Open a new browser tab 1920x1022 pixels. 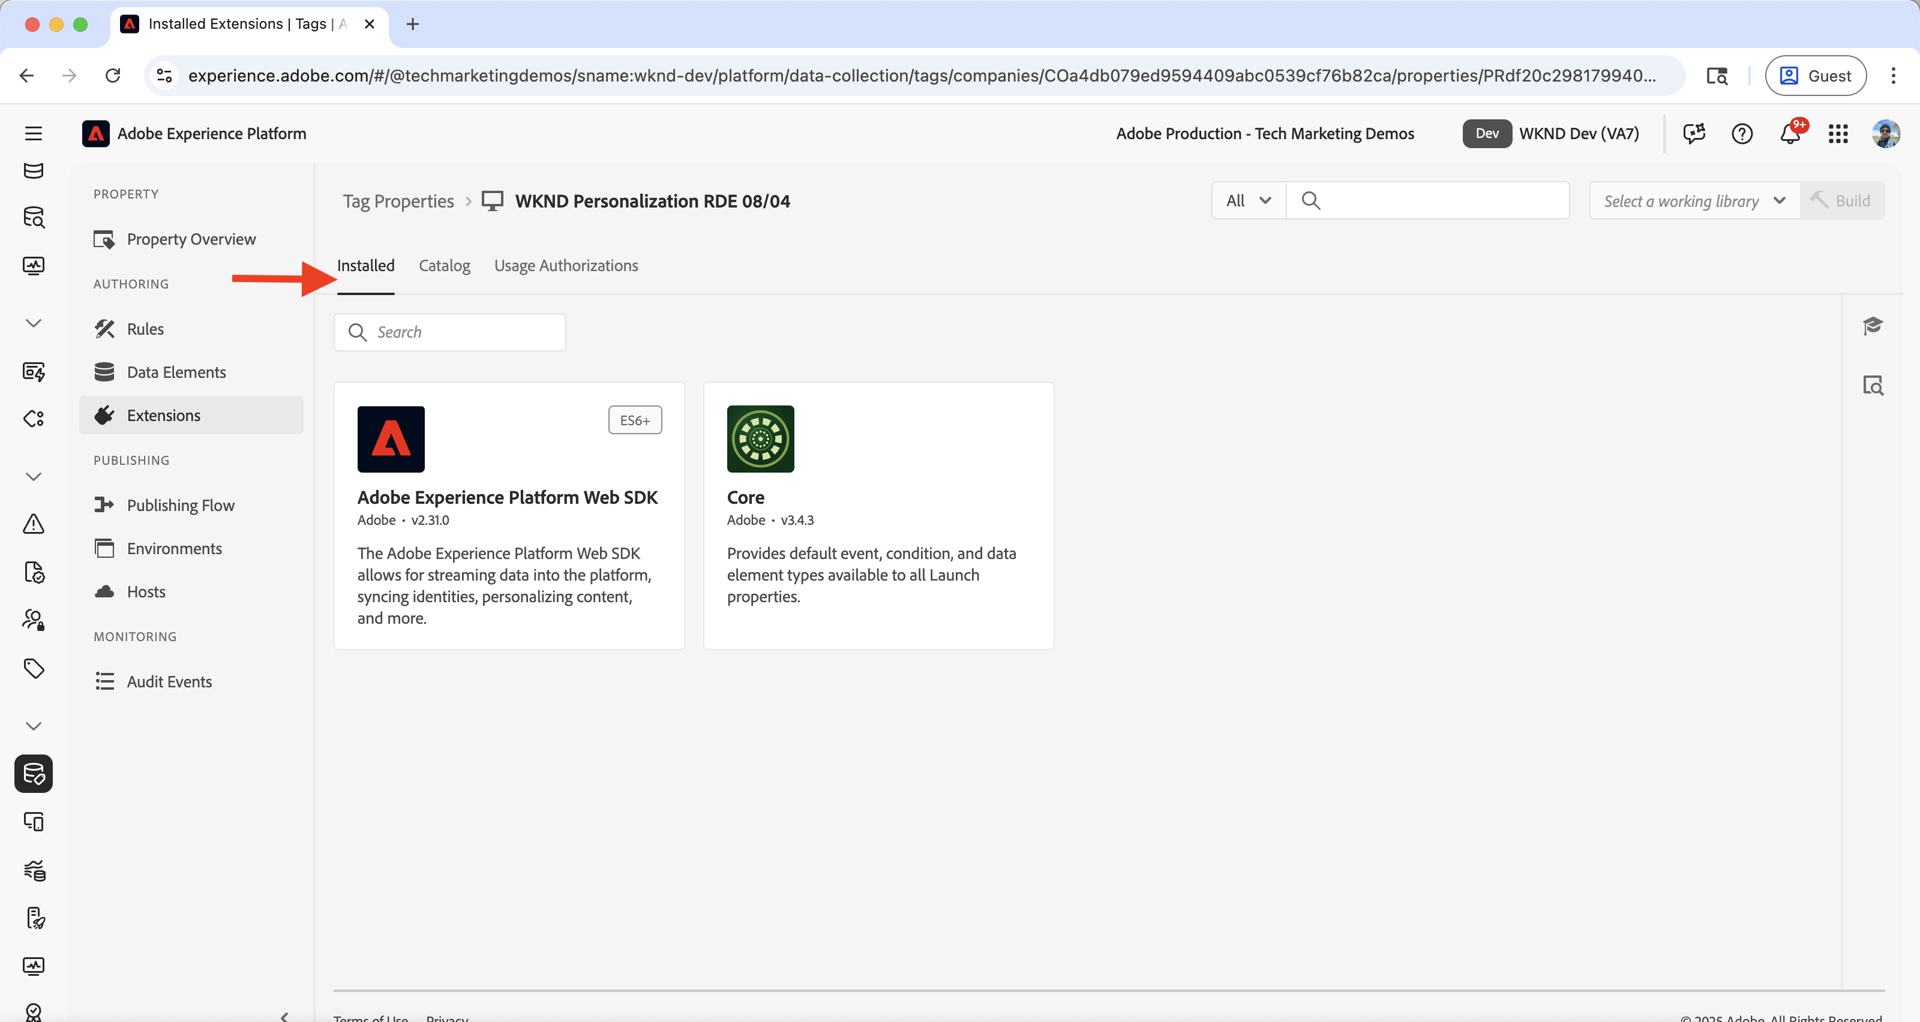click(412, 24)
